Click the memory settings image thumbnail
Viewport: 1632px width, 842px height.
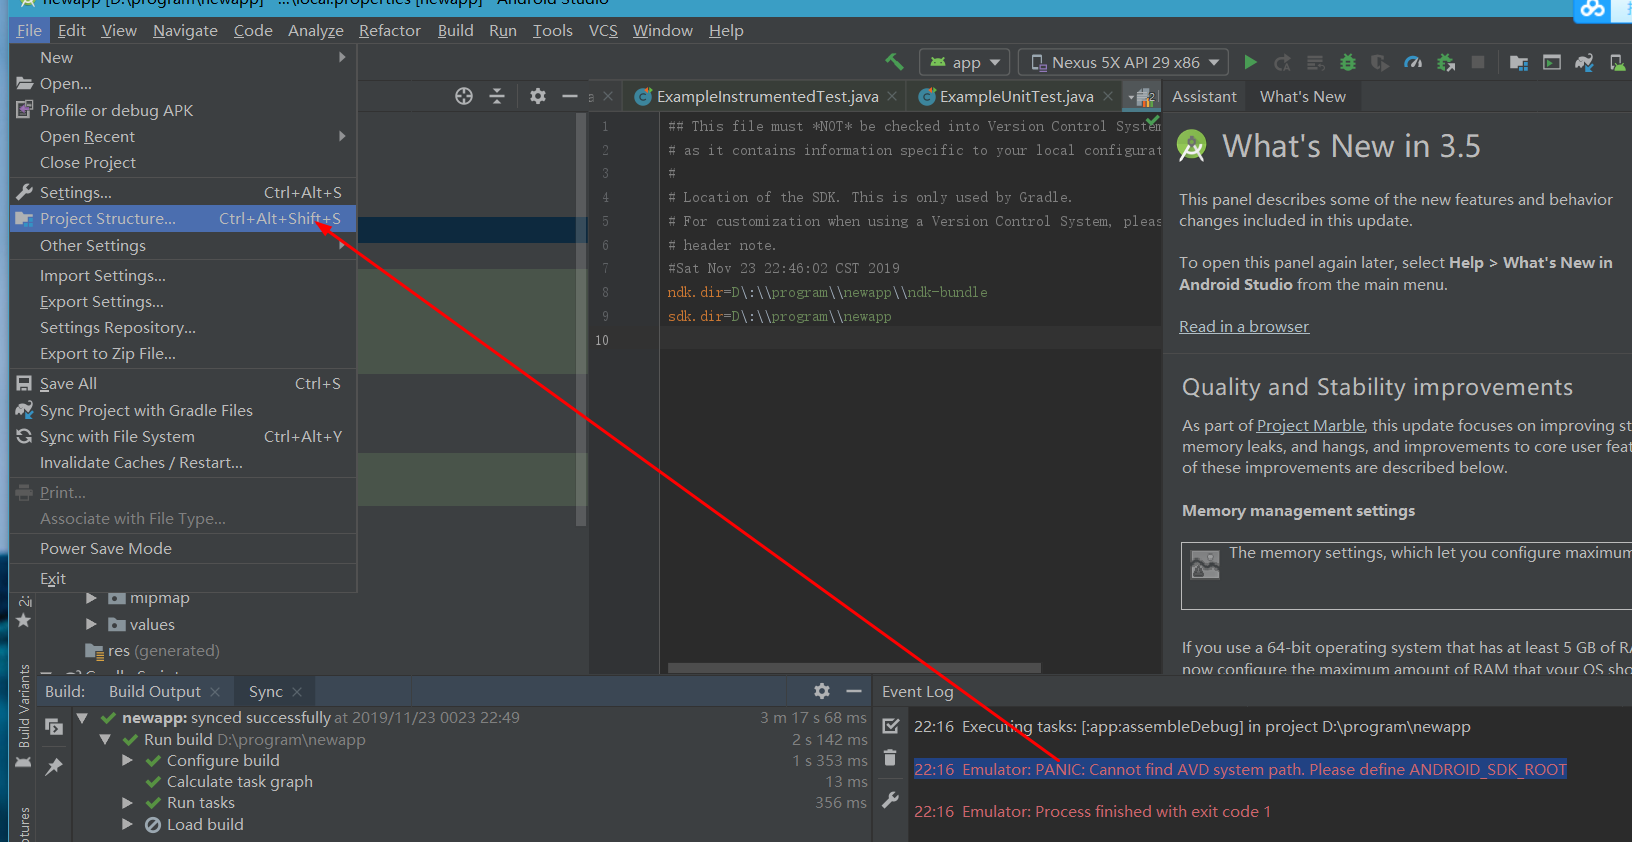1205,565
